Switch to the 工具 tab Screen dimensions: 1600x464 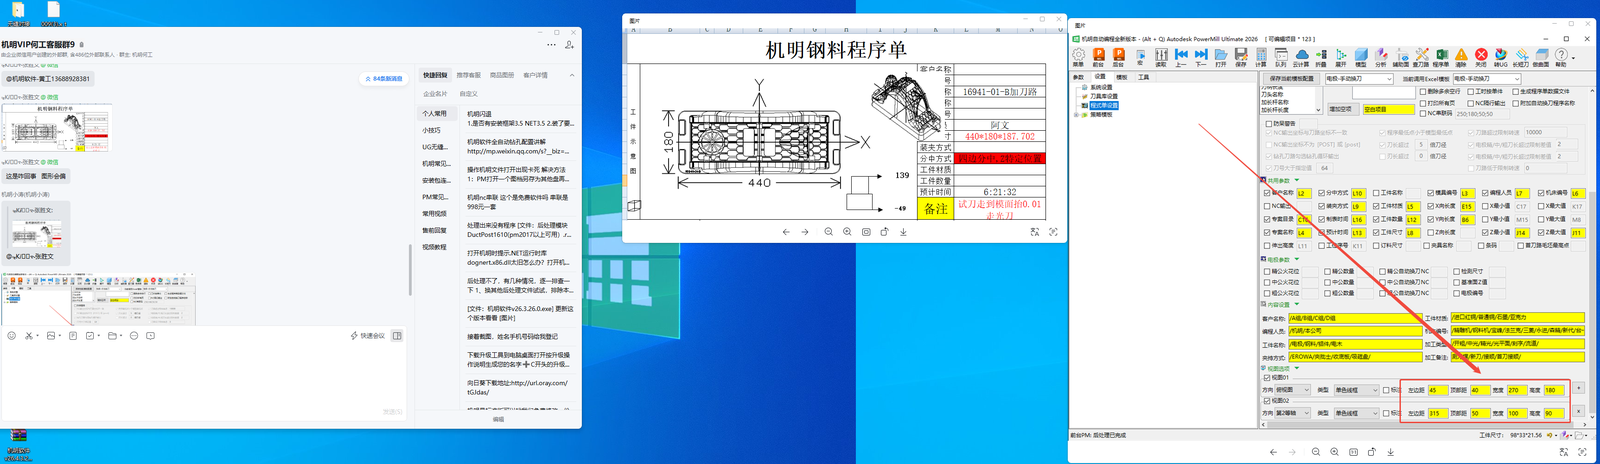1144,77
